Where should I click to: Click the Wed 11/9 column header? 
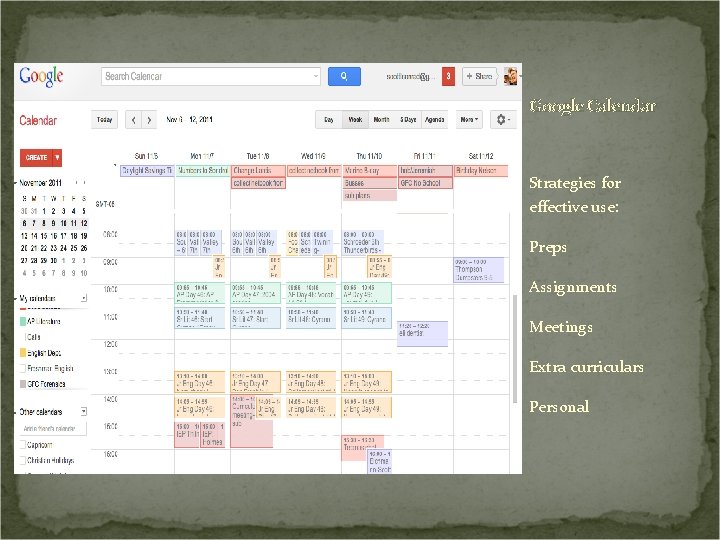tap(313, 156)
